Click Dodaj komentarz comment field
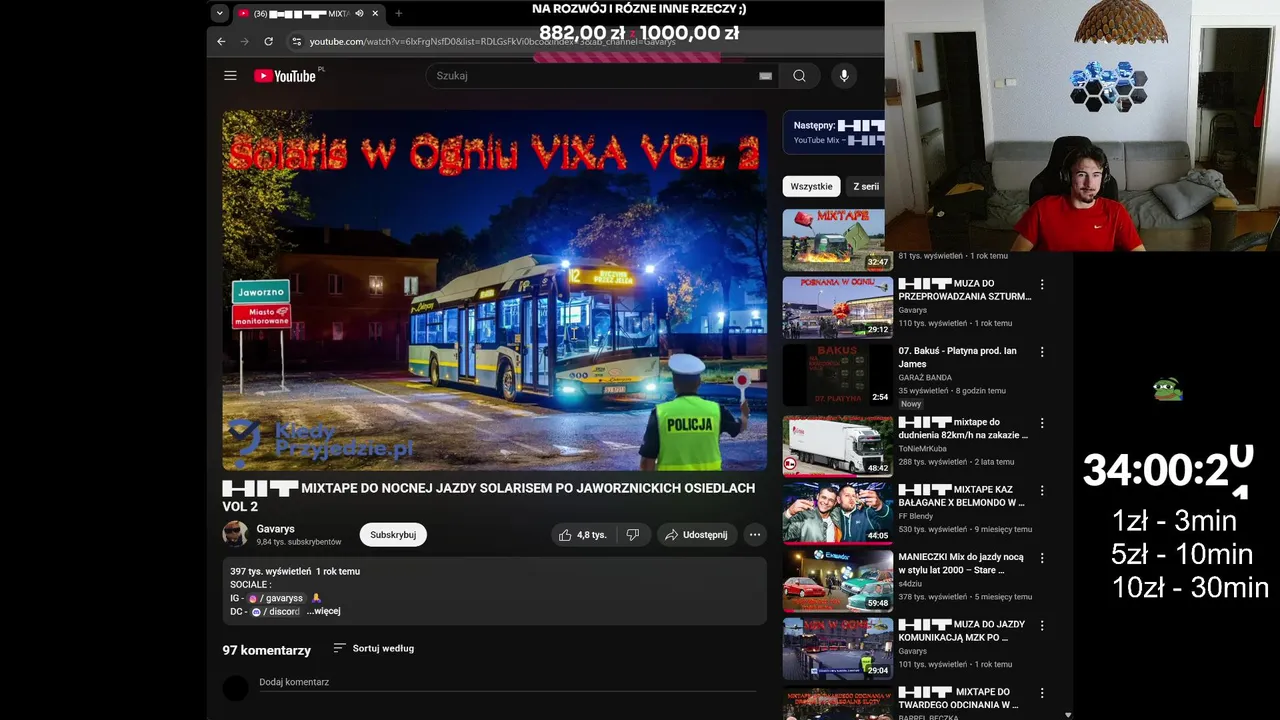This screenshot has height=720, width=1280. click(507, 683)
